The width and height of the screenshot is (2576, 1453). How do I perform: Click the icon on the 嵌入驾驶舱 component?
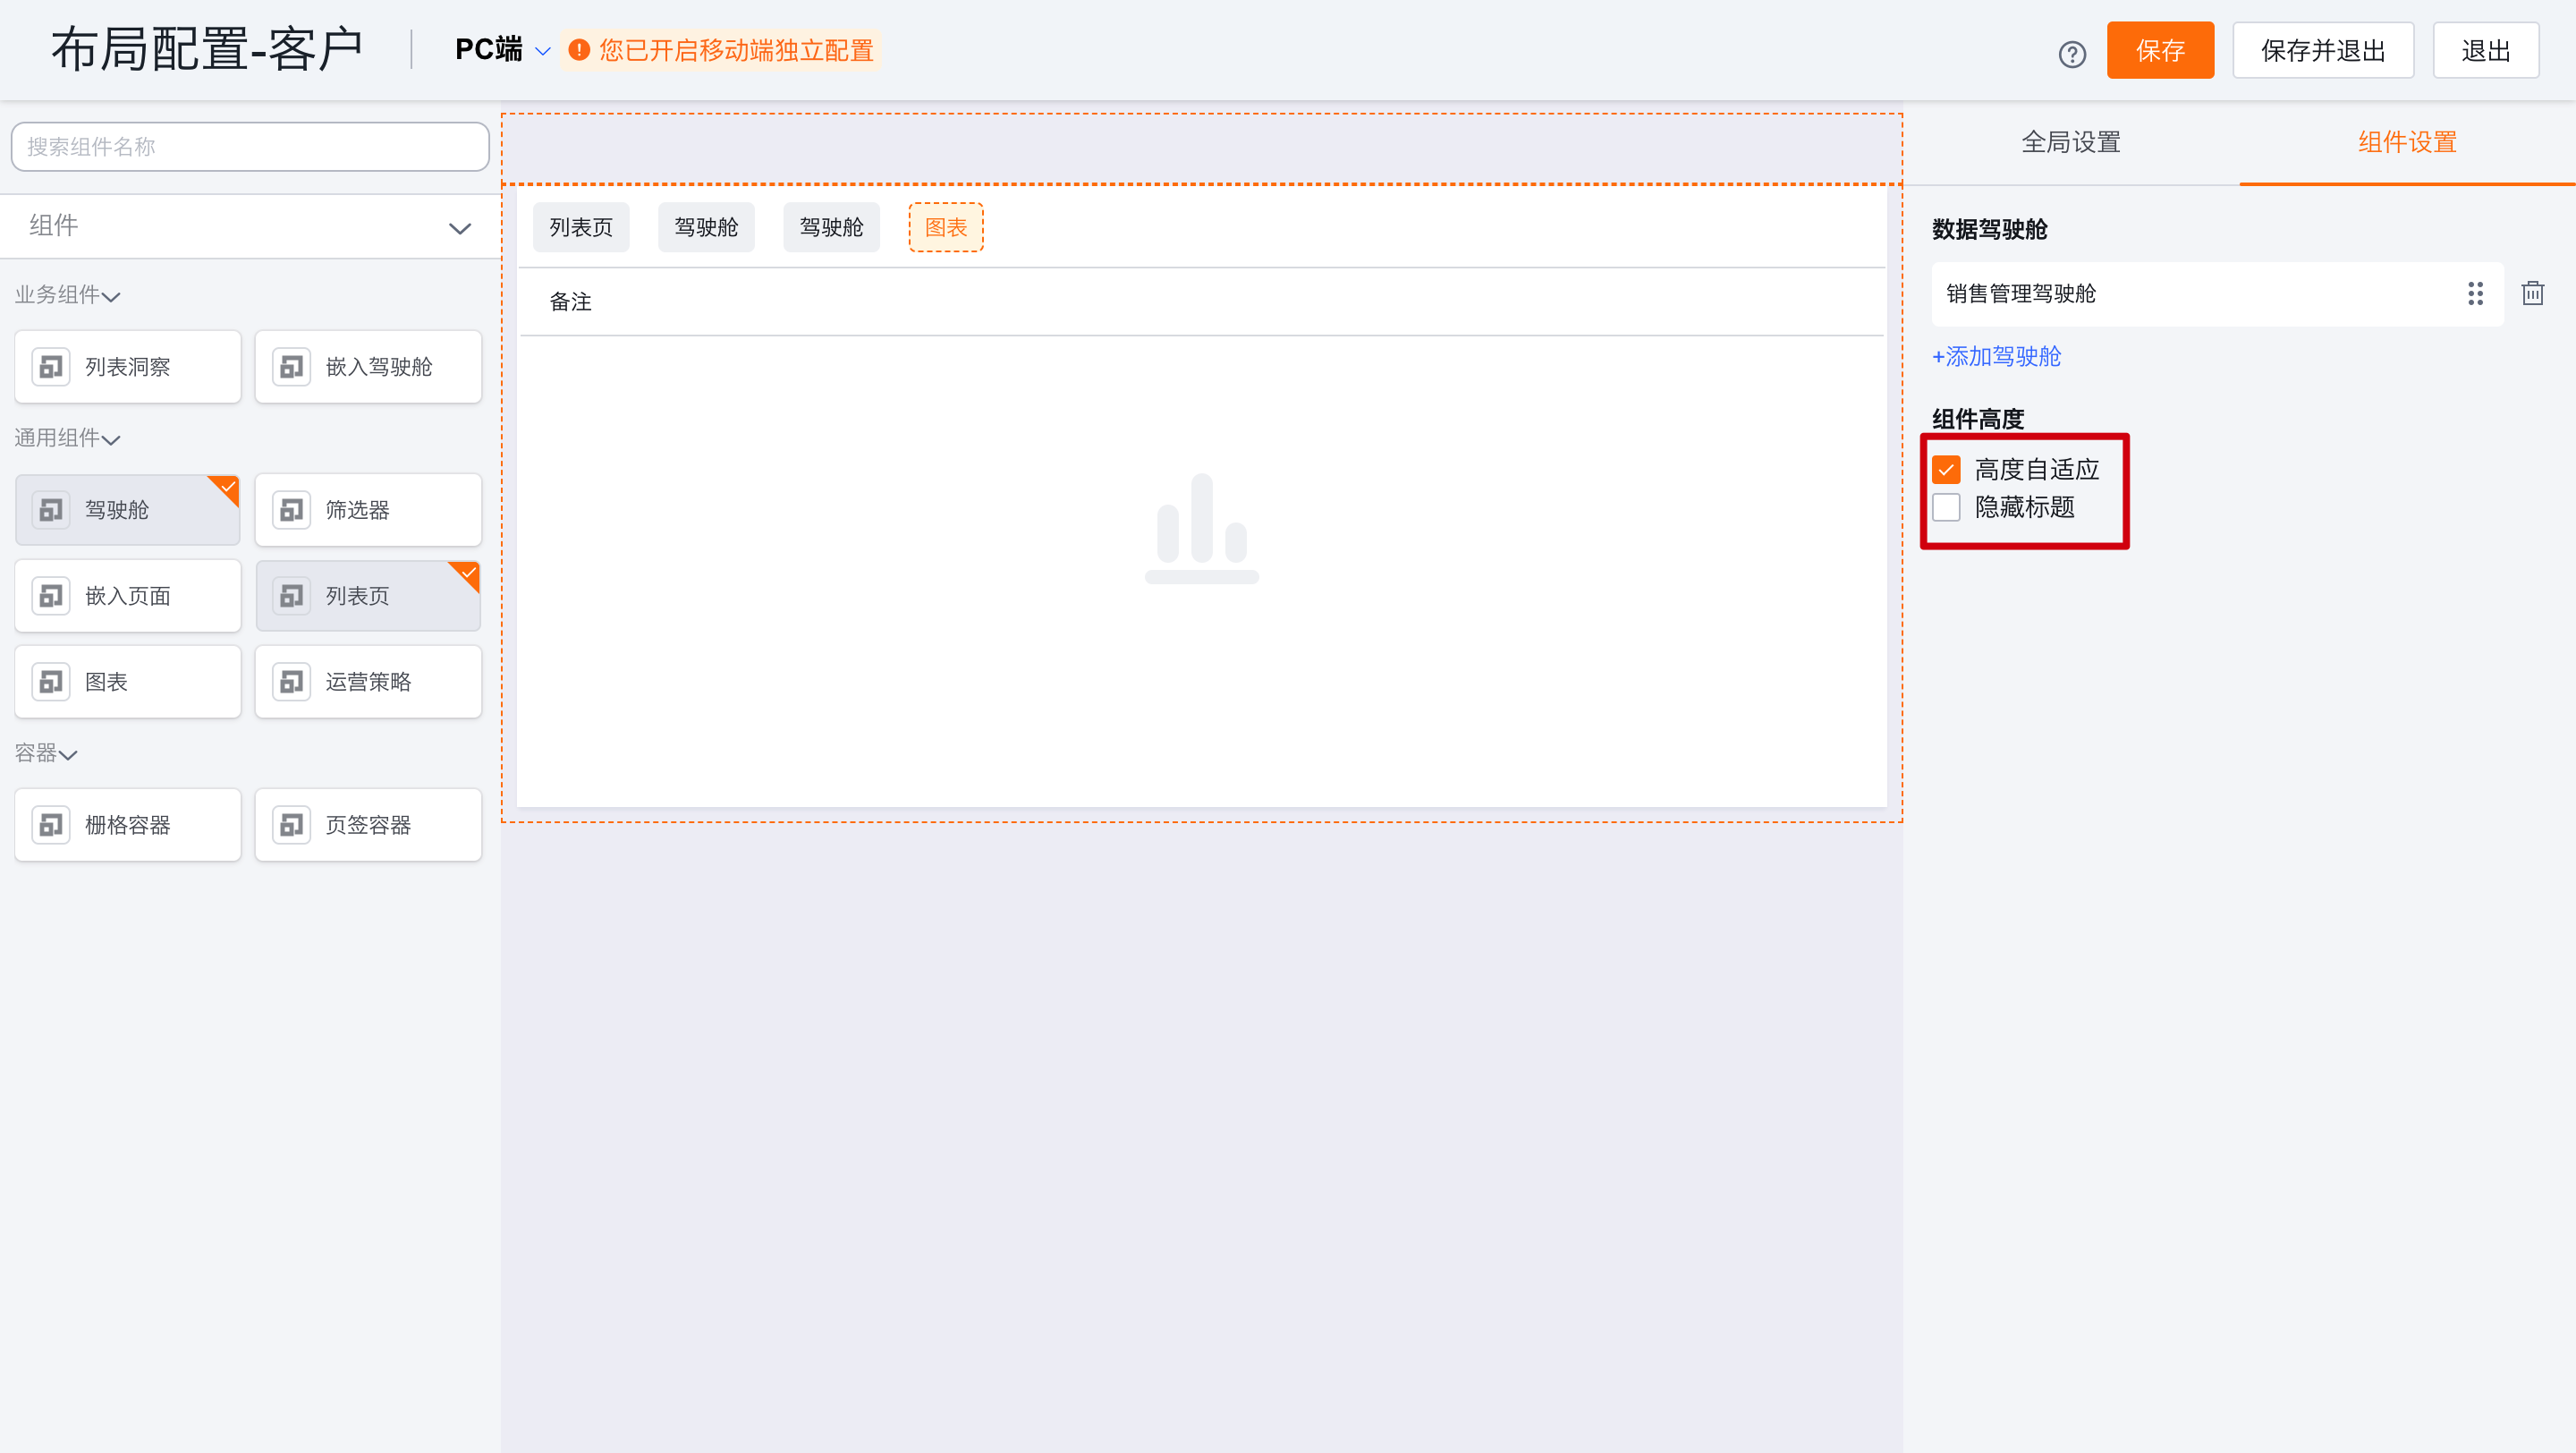point(291,367)
